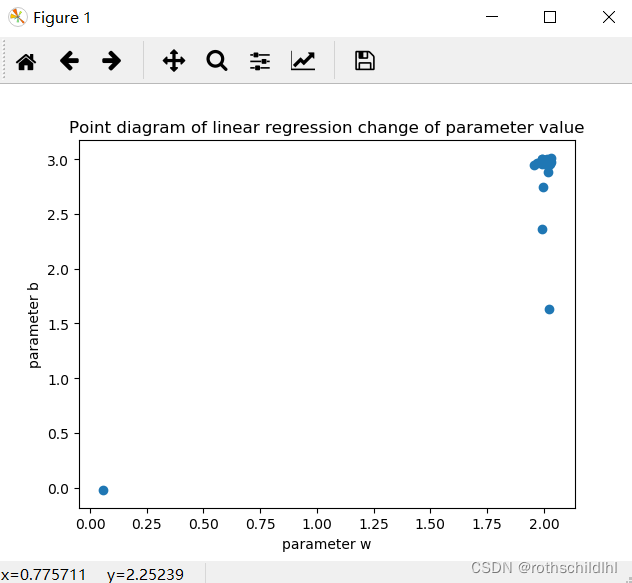Click the 'parameter w' x-axis label
Viewport: 632px width, 583px height.
pos(326,544)
